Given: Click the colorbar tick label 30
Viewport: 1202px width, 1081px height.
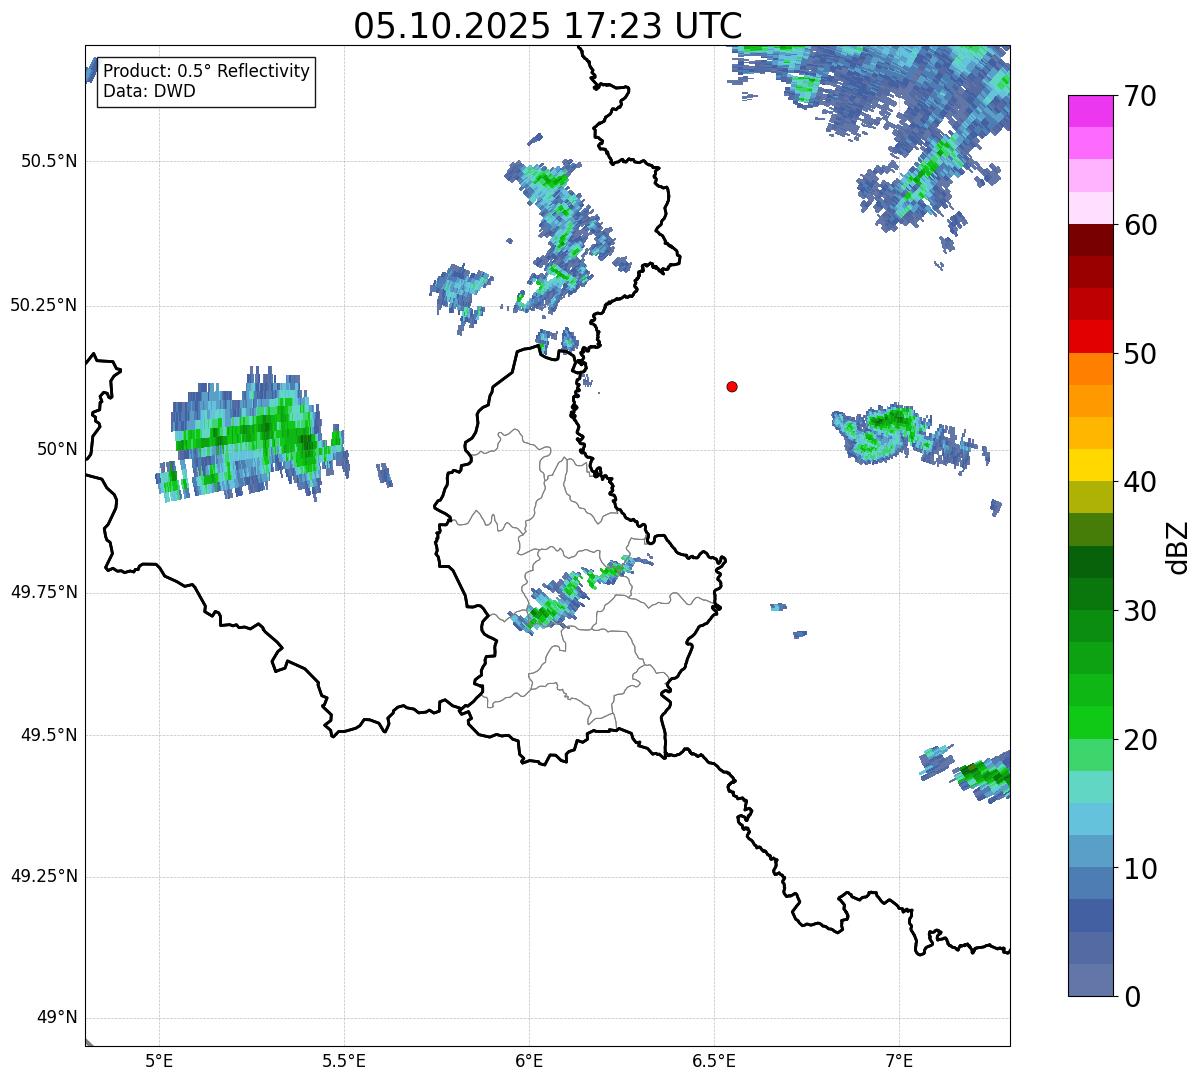Looking at the screenshot, I should (x=1140, y=611).
